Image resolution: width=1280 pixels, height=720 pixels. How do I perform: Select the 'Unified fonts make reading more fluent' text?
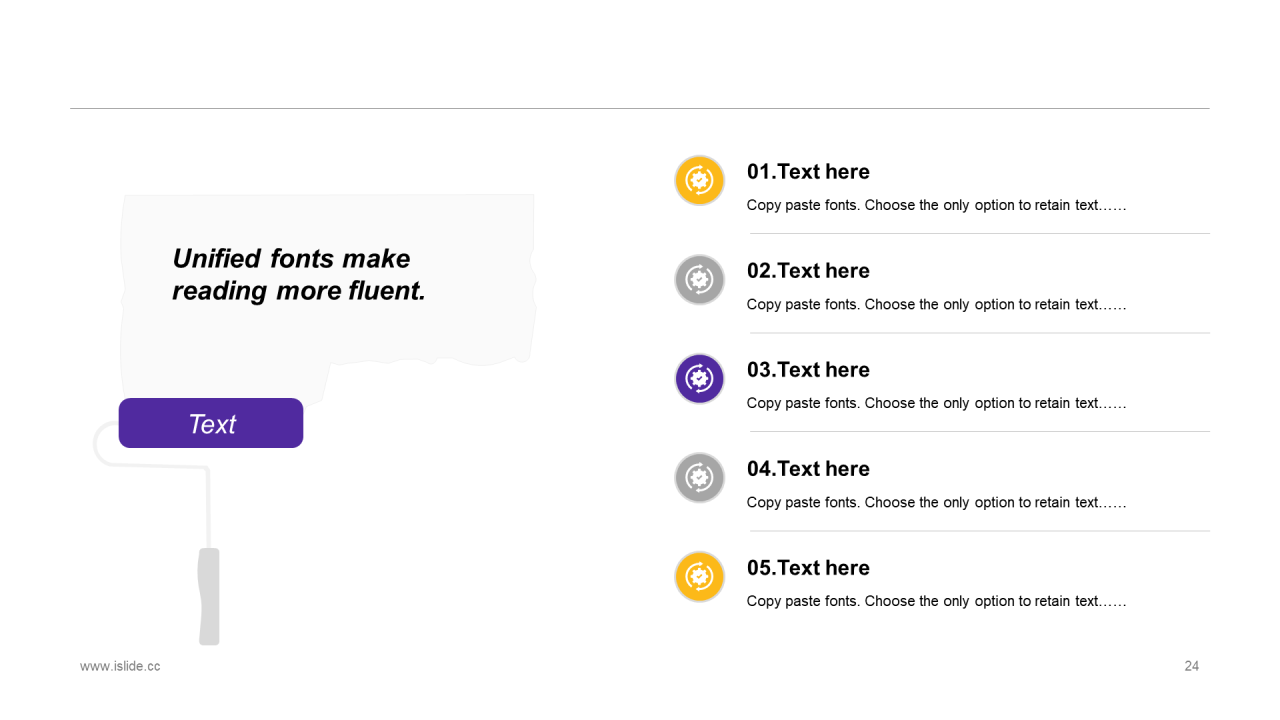pyautogui.click(x=298, y=274)
